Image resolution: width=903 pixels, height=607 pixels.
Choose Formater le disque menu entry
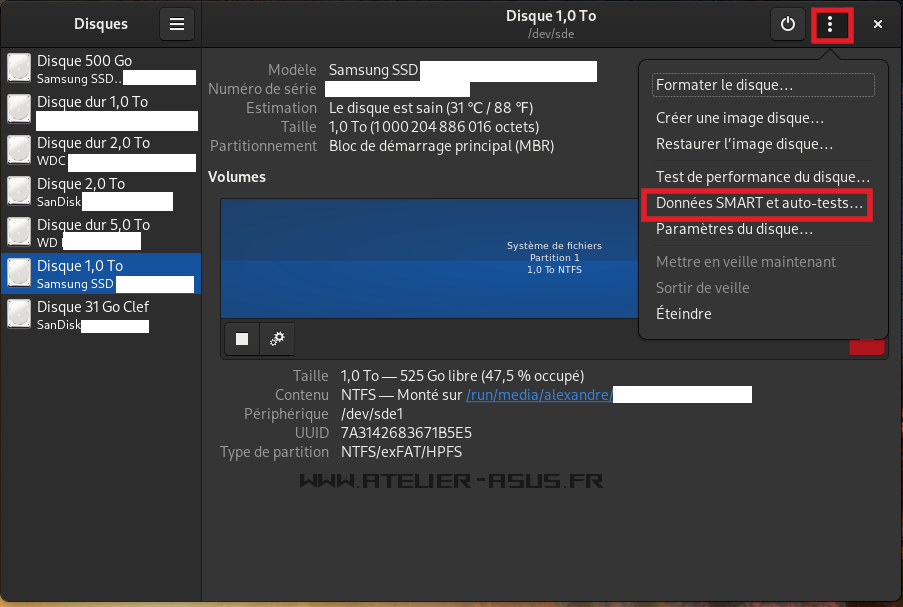click(763, 86)
